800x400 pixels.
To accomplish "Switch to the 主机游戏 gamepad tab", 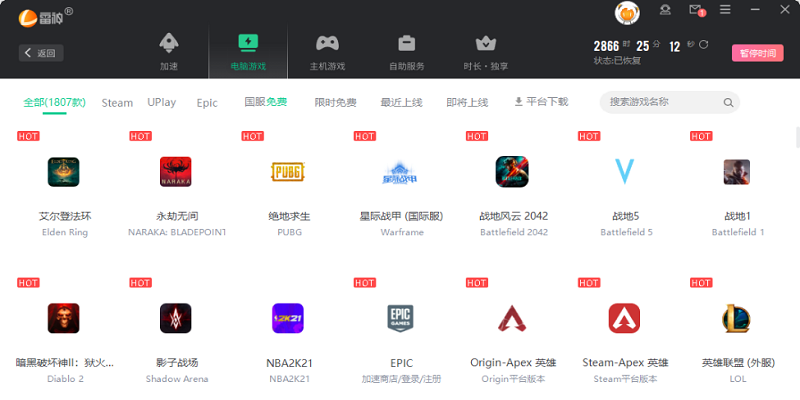I will click(x=328, y=52).
